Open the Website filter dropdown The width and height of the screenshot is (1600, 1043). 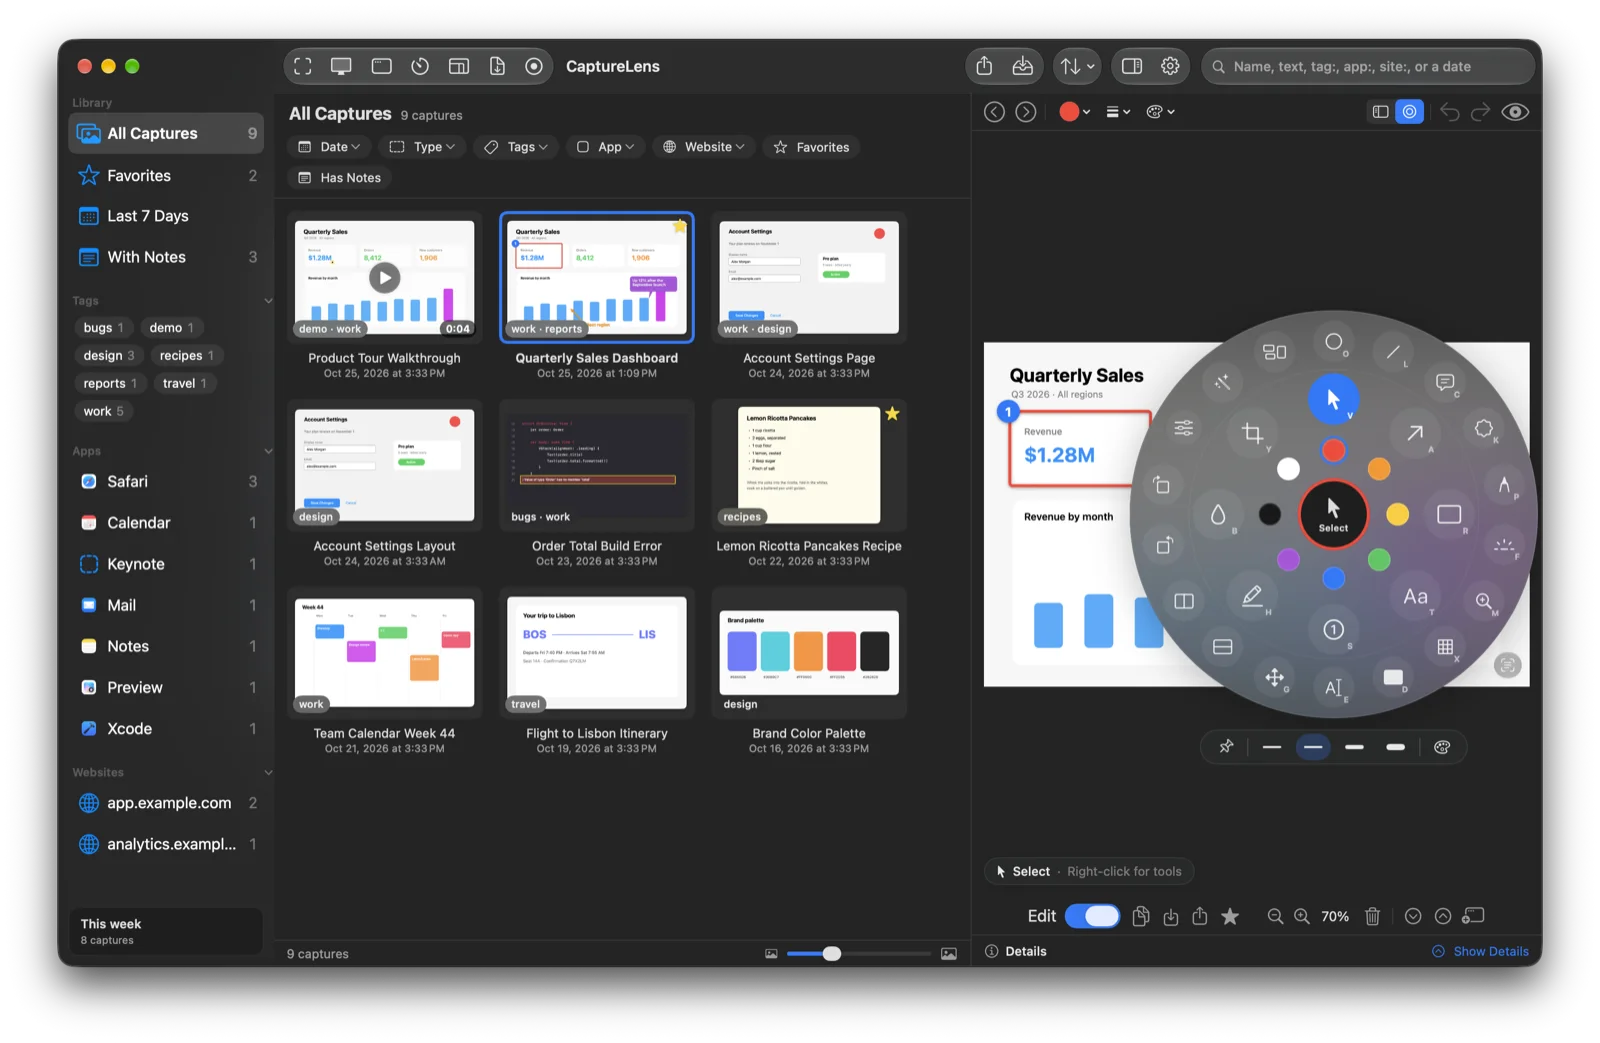pos(704,147)
